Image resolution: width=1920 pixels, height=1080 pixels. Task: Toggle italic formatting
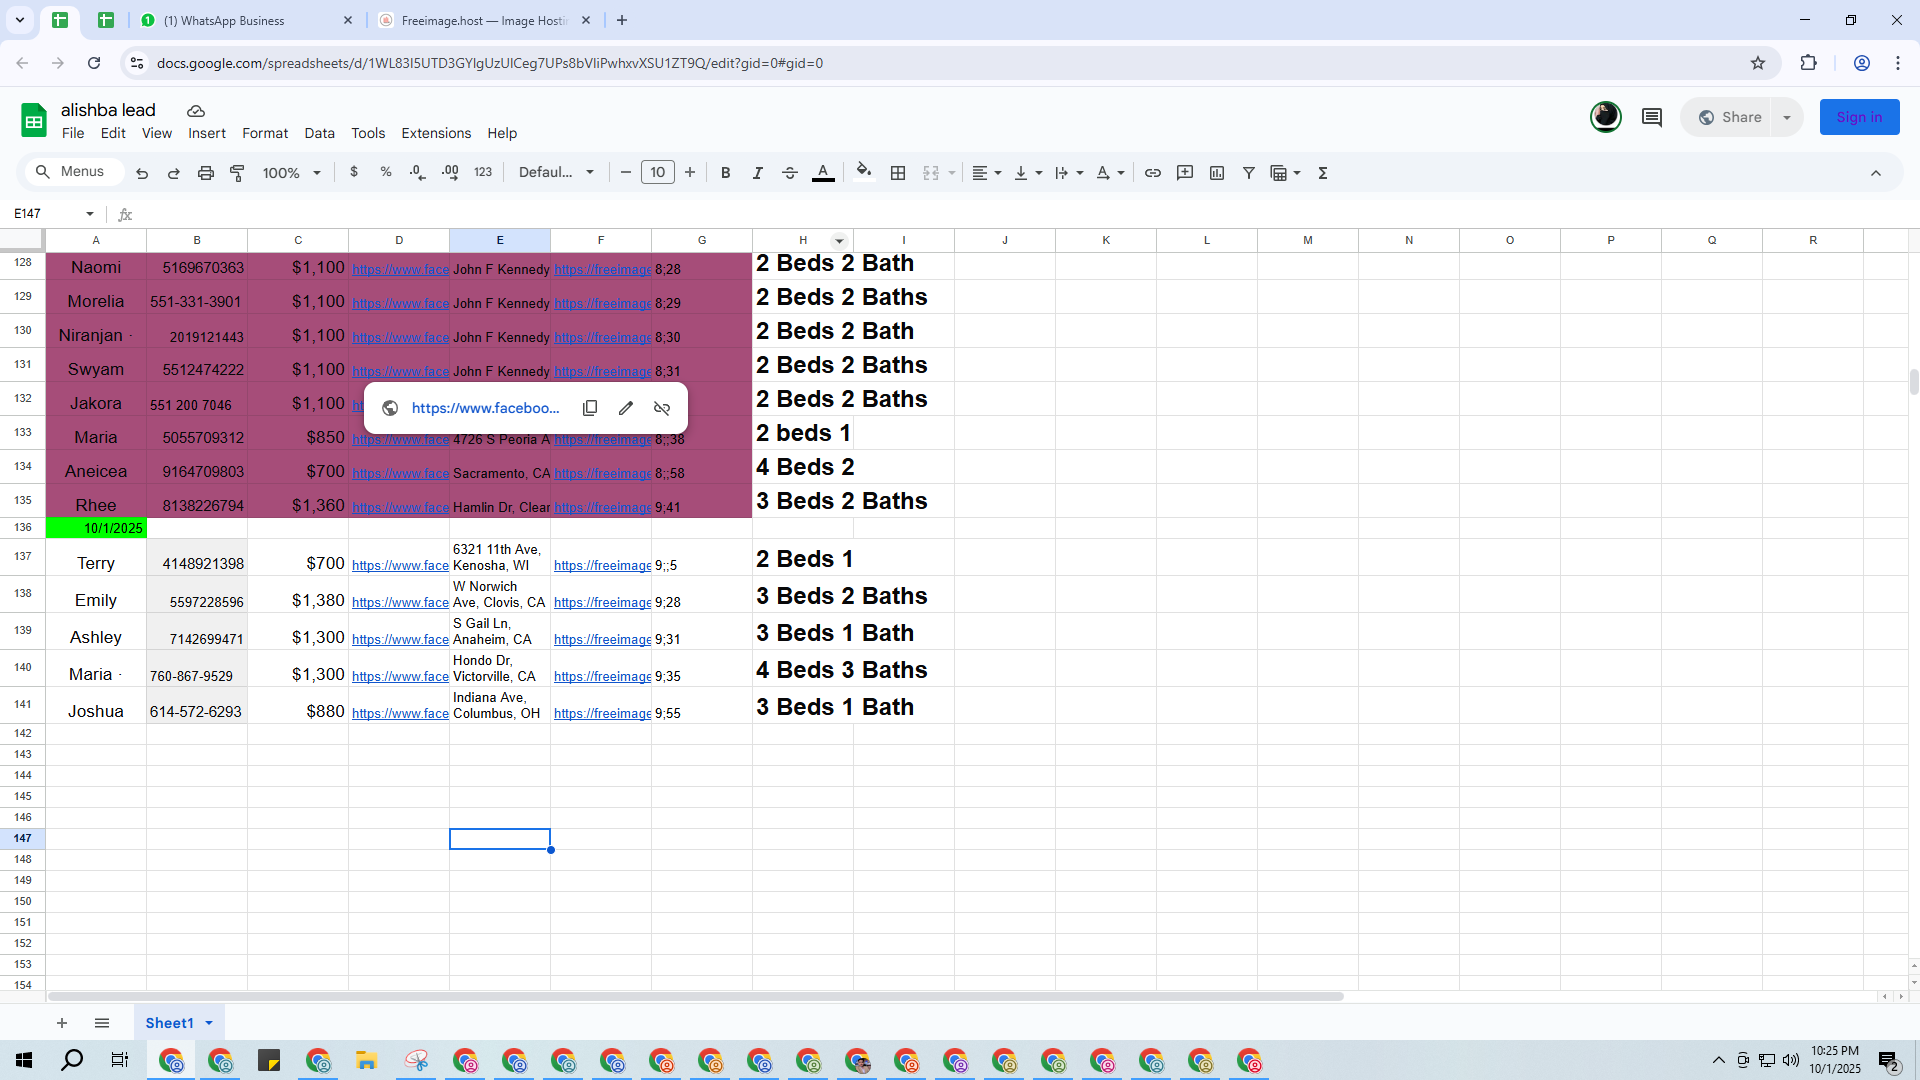click(758, 173)
